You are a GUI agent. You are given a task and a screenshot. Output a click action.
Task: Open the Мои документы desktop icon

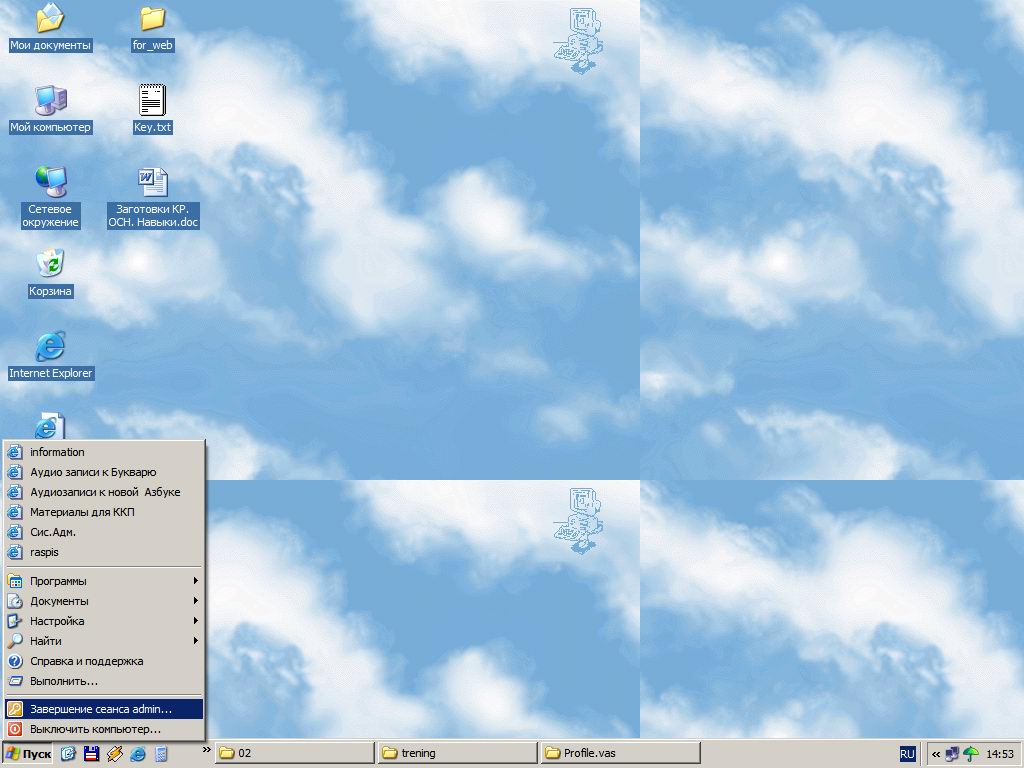click(50, 27)
